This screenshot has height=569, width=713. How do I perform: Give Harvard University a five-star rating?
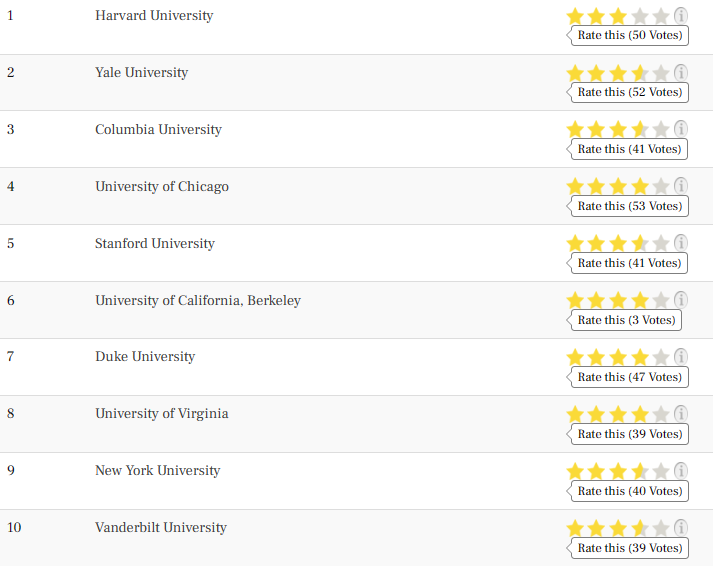(661, 16)
